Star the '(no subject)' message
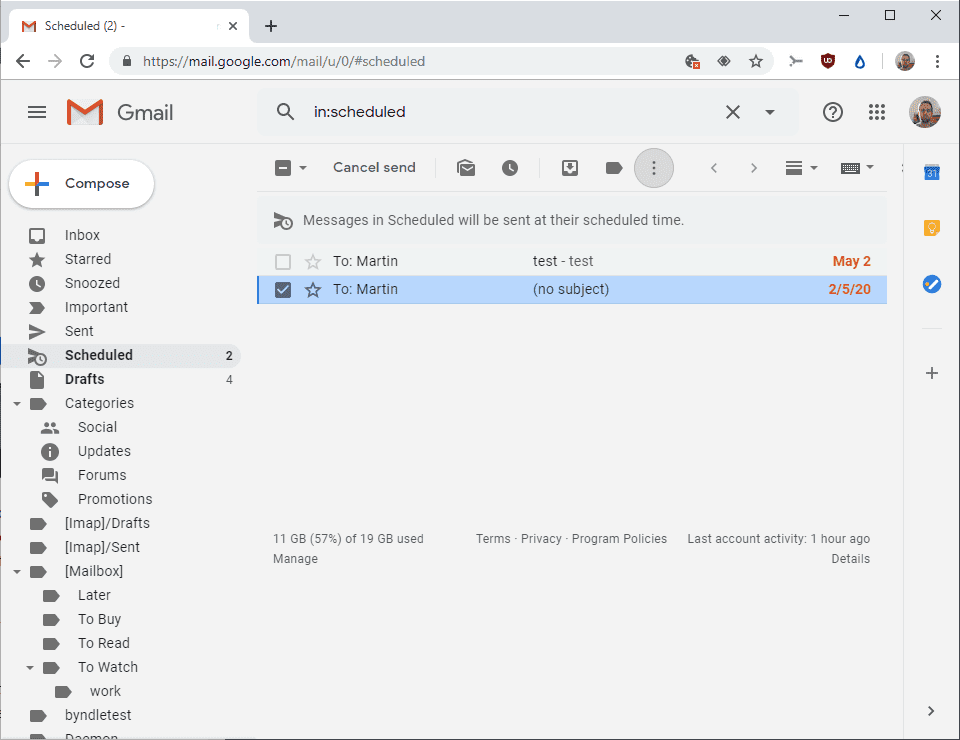The image size is (960, 740). [x=313, y=290]
